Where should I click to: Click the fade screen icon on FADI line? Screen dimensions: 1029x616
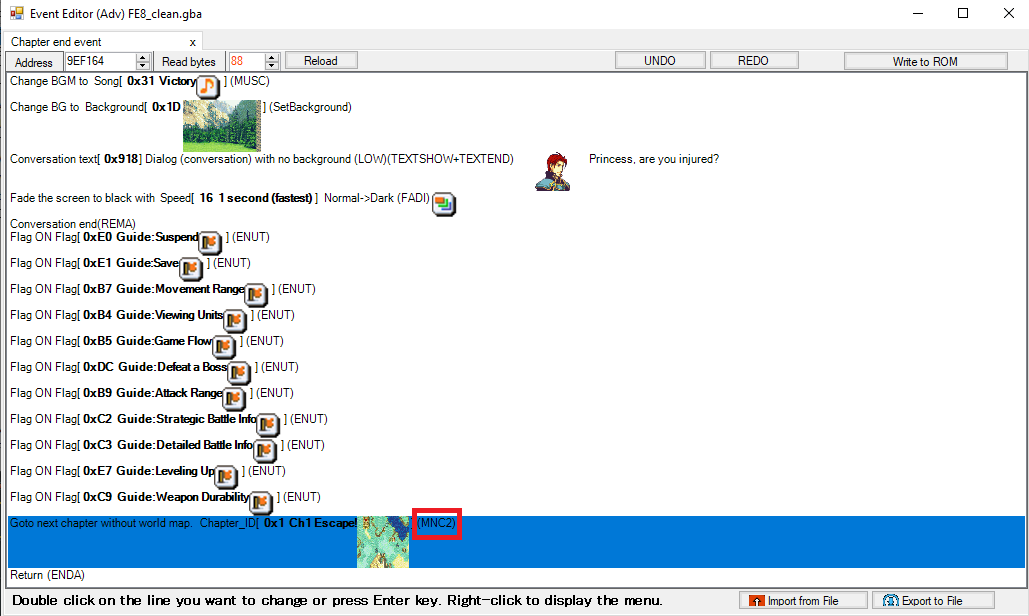(444, 203)
